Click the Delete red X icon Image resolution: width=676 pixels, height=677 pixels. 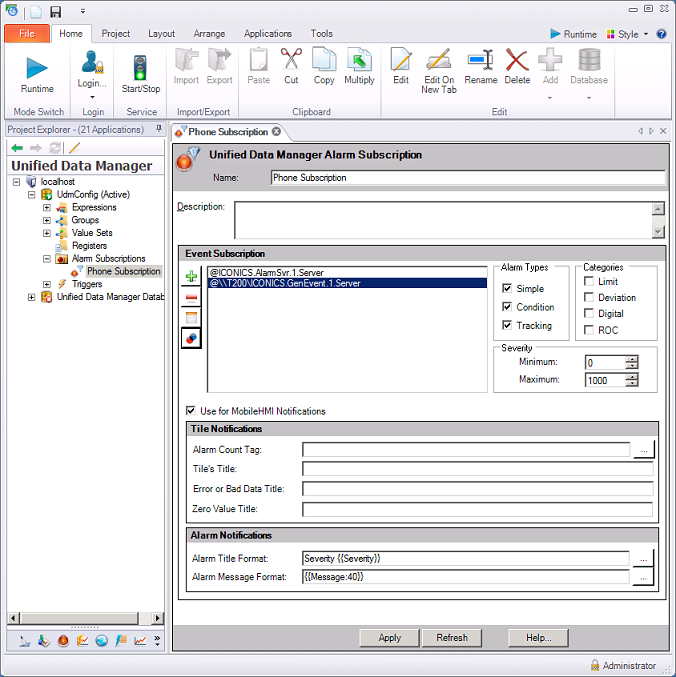(x=517, y=60)
